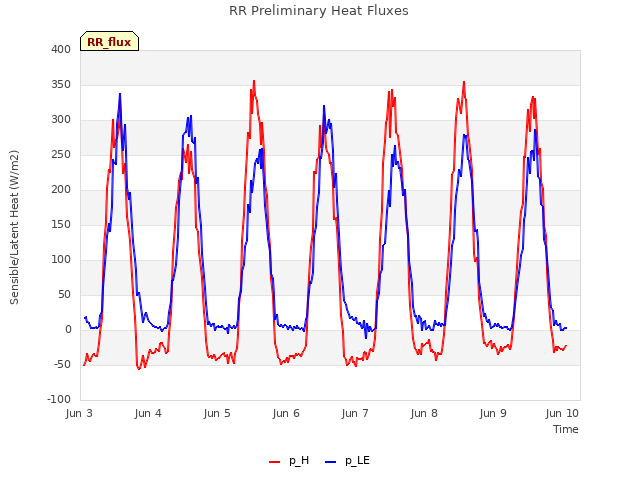Screen dimensions: 640x480
Task: Click the 400 y-axis tick label
Action: (61, 50)
